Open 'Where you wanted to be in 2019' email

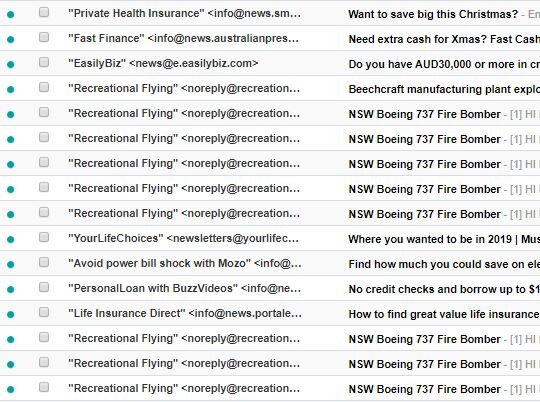444,239
